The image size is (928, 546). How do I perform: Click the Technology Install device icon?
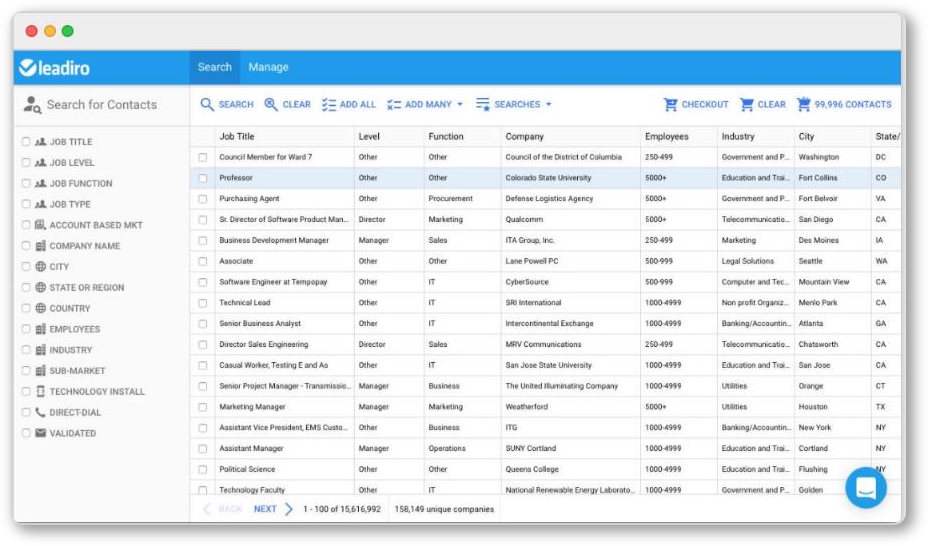[40, 391]
